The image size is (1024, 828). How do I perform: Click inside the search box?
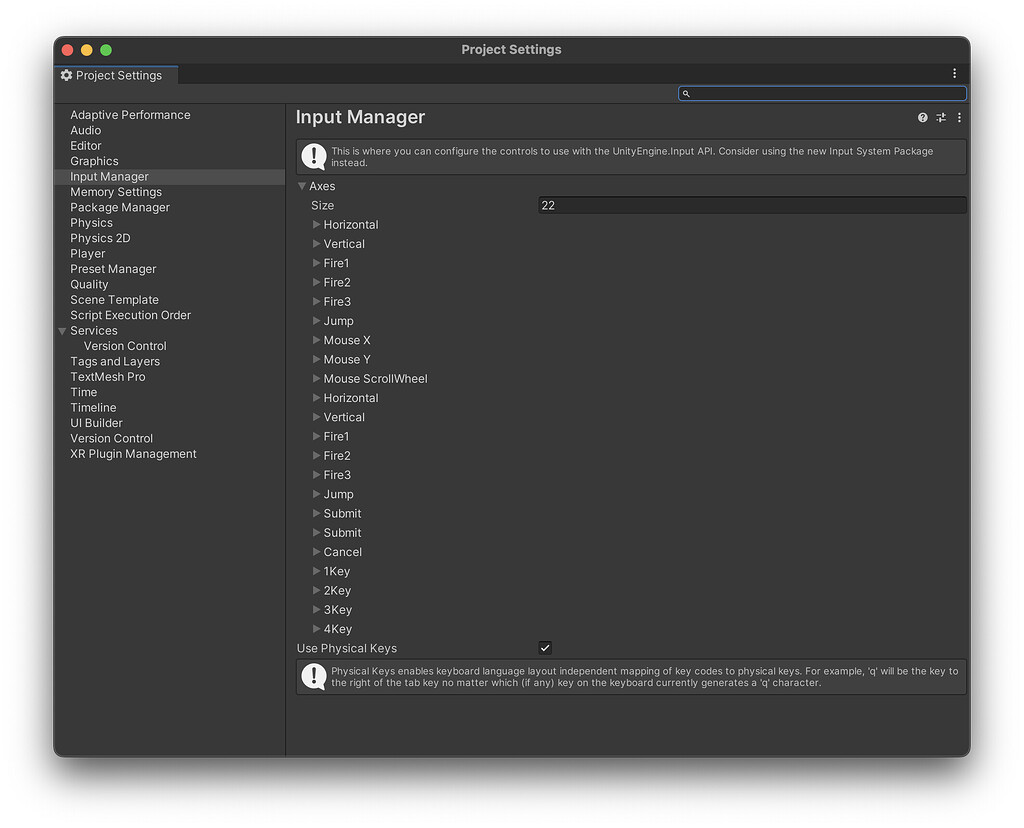820,93
